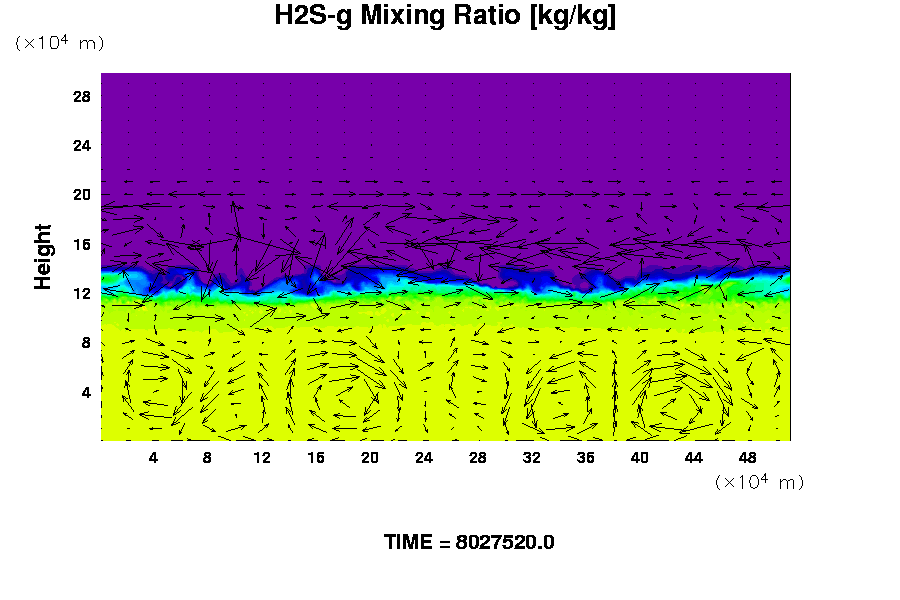
Task: Select the Height y-axis label
Action: pos(43,256)
